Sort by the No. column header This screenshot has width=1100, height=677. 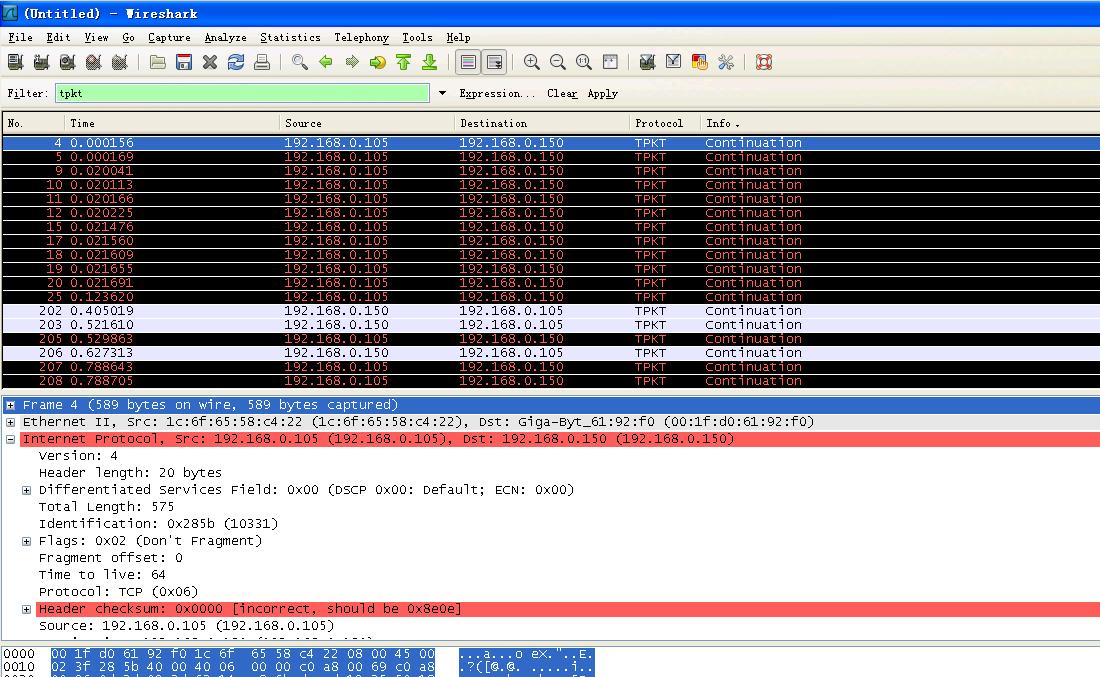pos(33,123)
